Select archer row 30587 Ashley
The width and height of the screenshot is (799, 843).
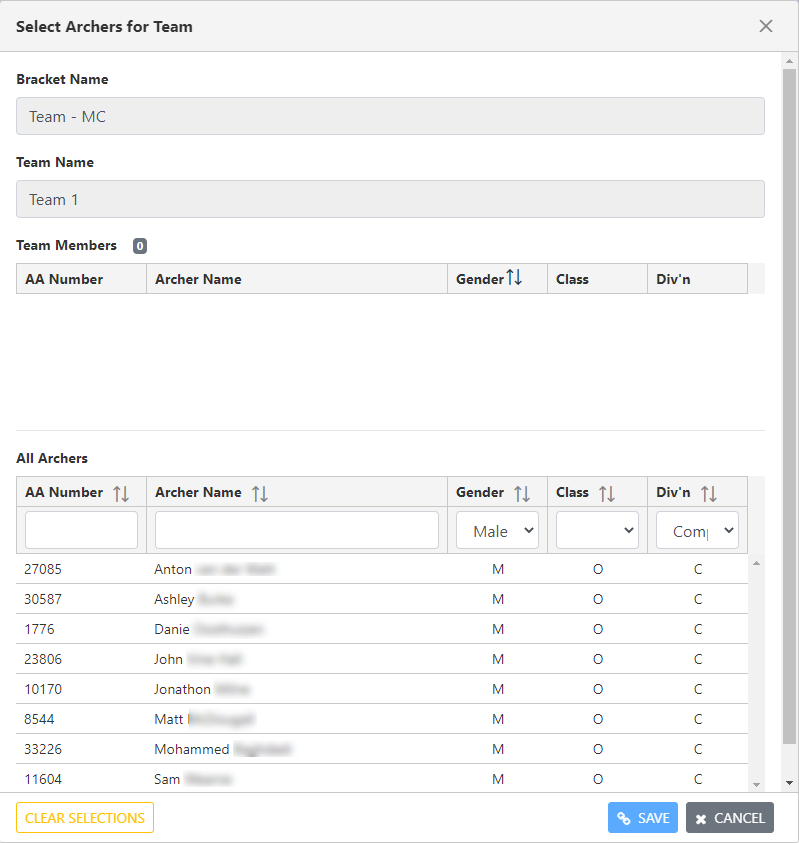[x=382, y=599]
